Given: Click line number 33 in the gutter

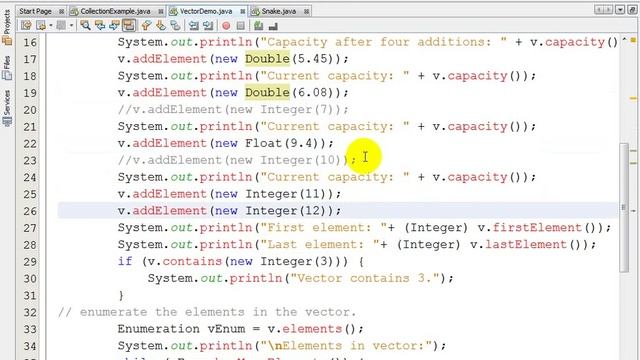Looking at the screenshot, I should pos(30,329).
